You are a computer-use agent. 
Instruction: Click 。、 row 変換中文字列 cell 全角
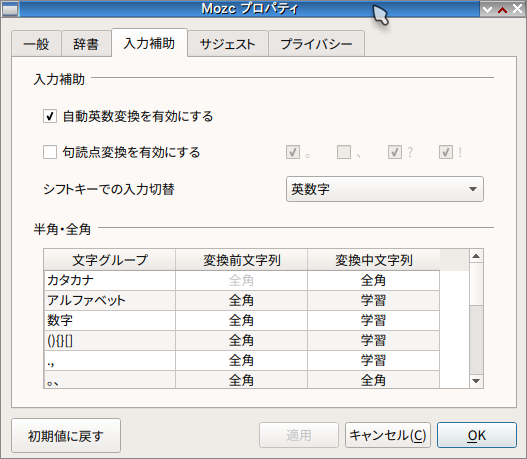point(373,380)
